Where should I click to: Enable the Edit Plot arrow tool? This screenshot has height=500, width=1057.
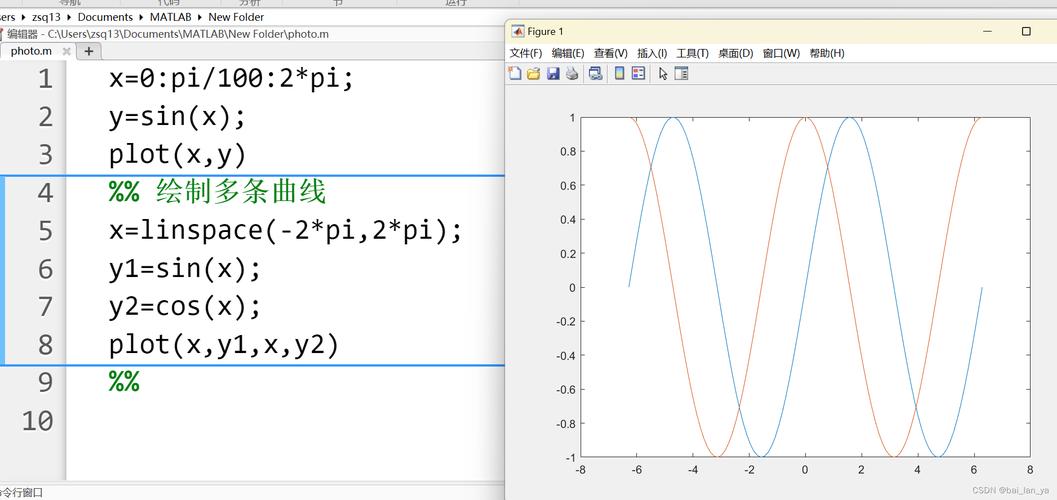pyautogui.click(x=662, y=74)
